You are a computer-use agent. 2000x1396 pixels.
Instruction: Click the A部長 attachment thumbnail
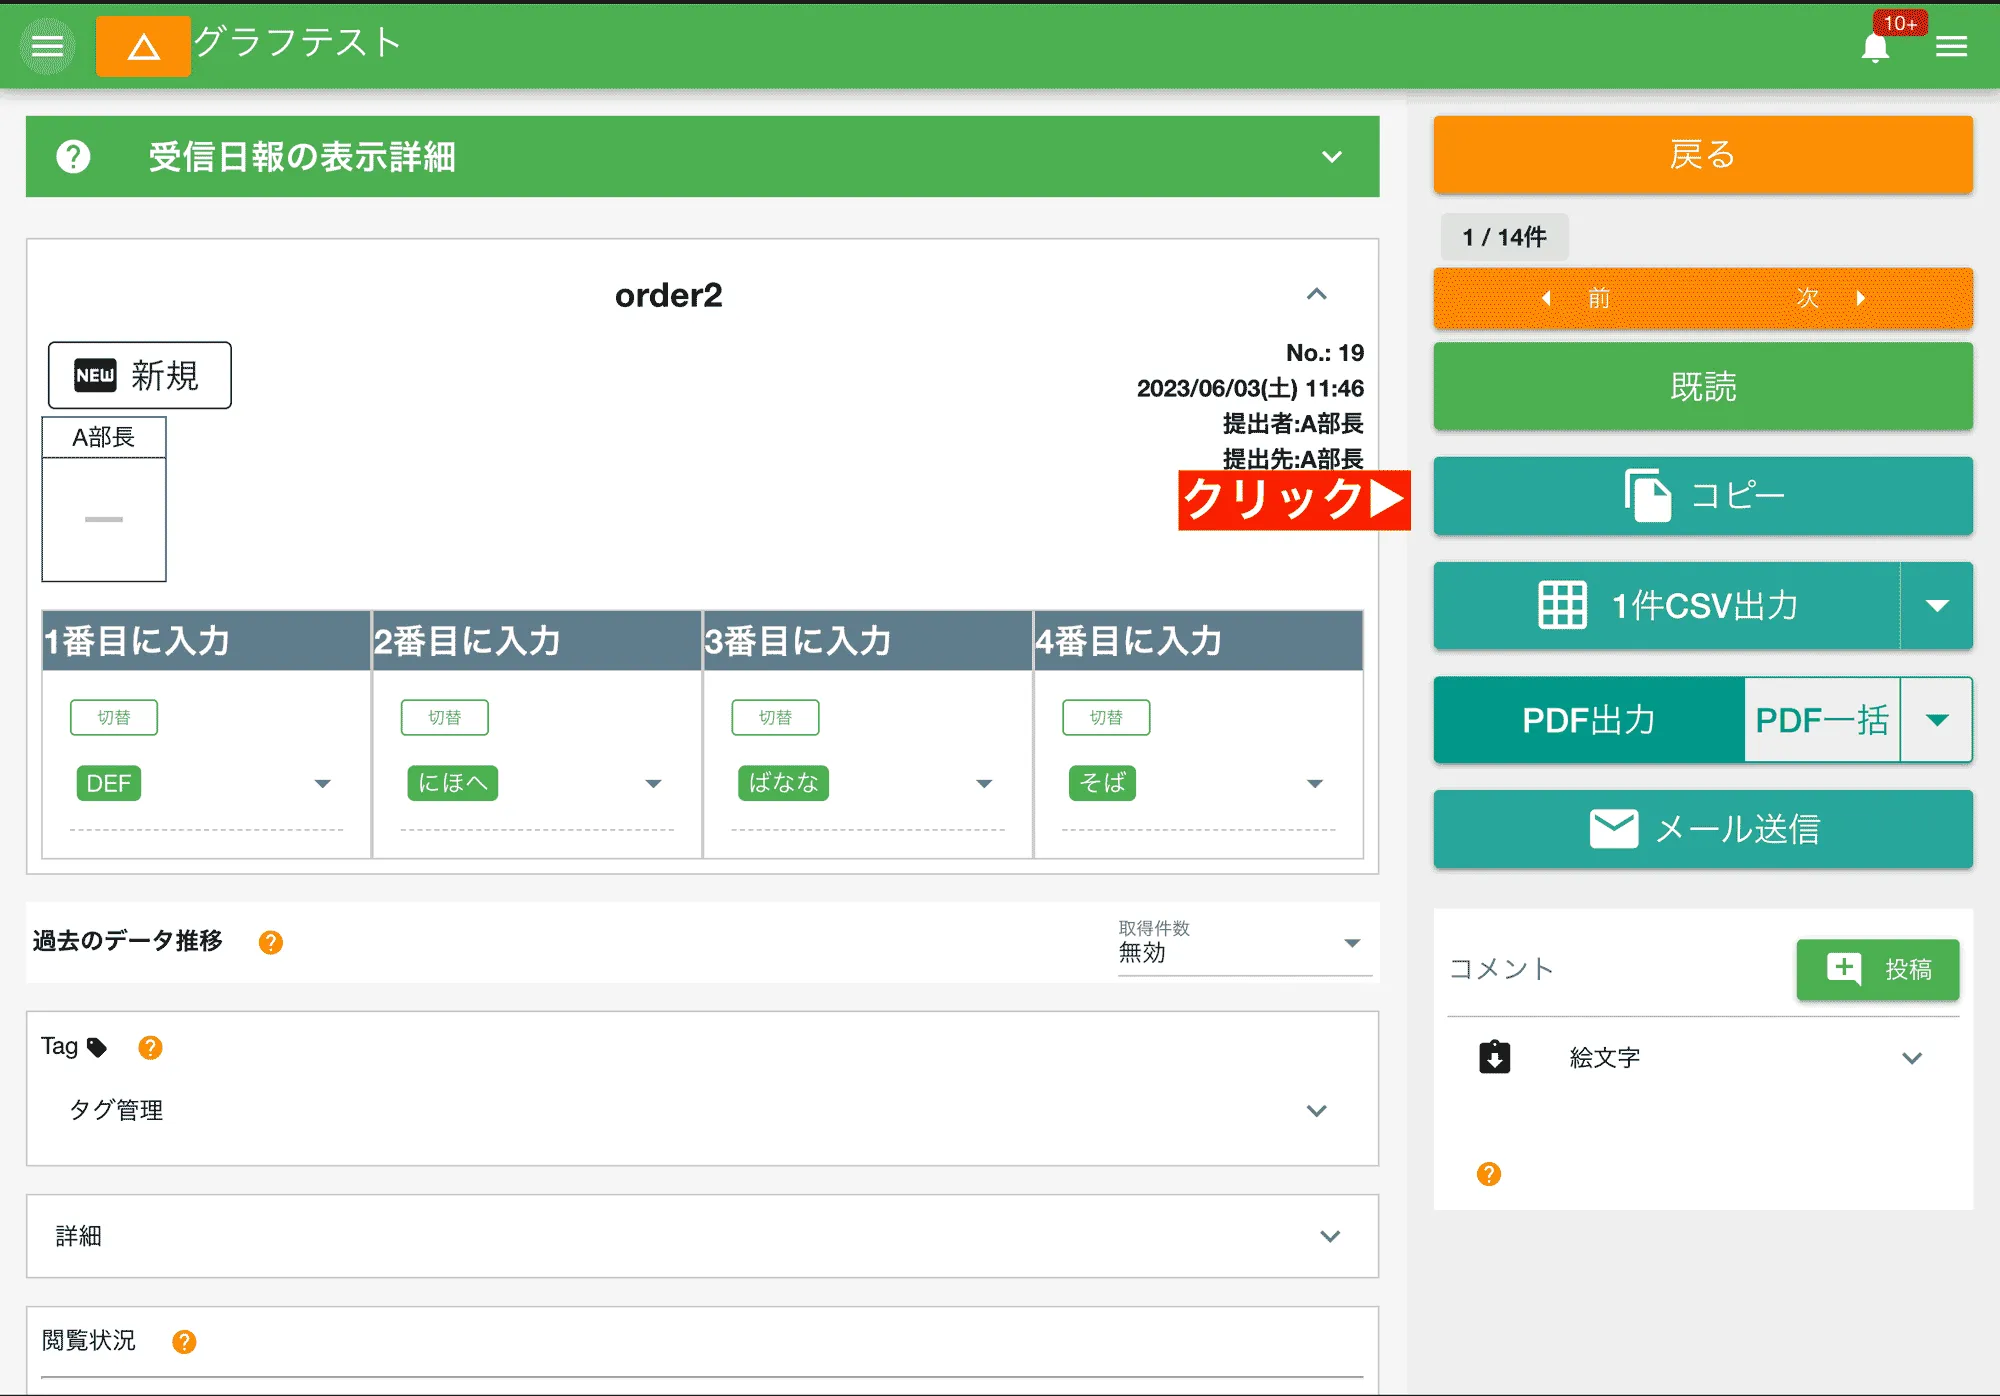point(103,500)
